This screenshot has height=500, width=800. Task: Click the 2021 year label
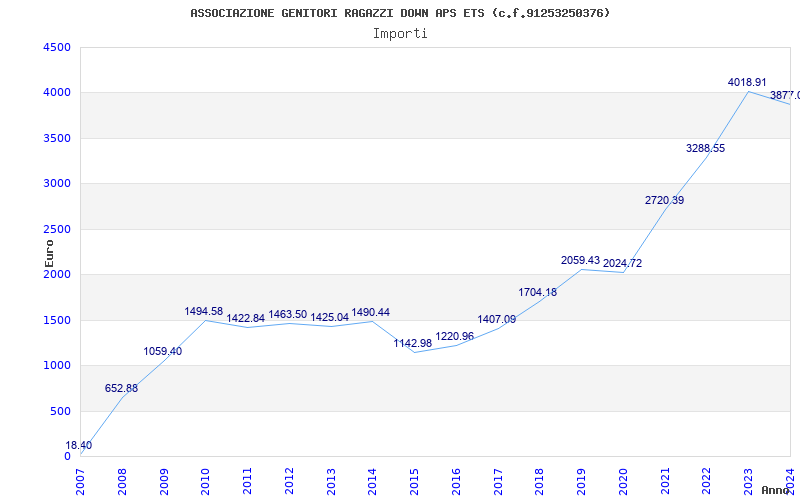pyautogui.click(x=665, y=482)
